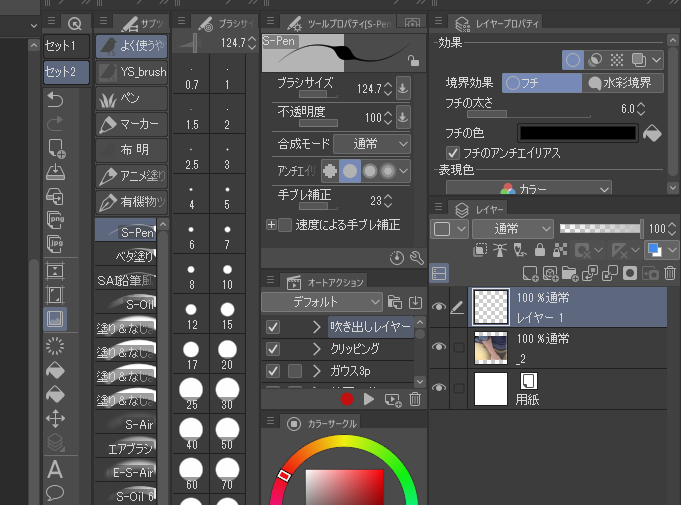Toggle visibility of 用紙 layer
The height and width of the screenshot is (505, 681).
coord(439,387)
